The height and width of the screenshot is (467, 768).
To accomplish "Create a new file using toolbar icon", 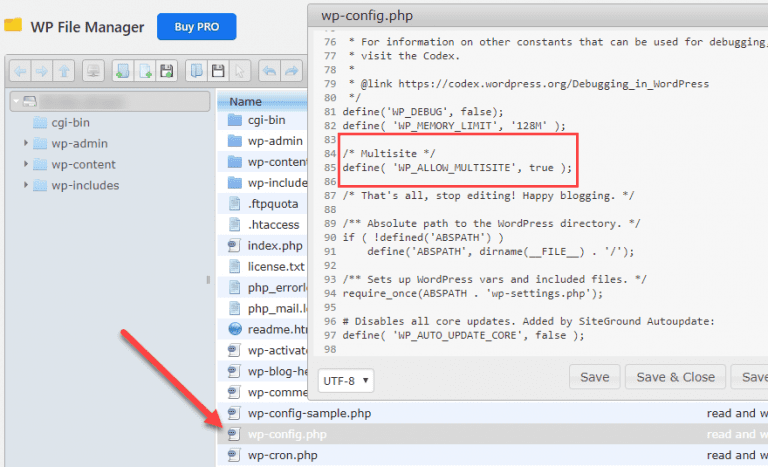I will coord(145,72).
